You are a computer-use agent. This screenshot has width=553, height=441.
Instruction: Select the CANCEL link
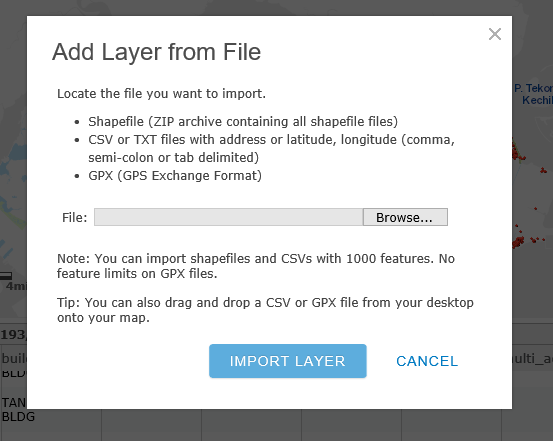click(x=427, y=361)
